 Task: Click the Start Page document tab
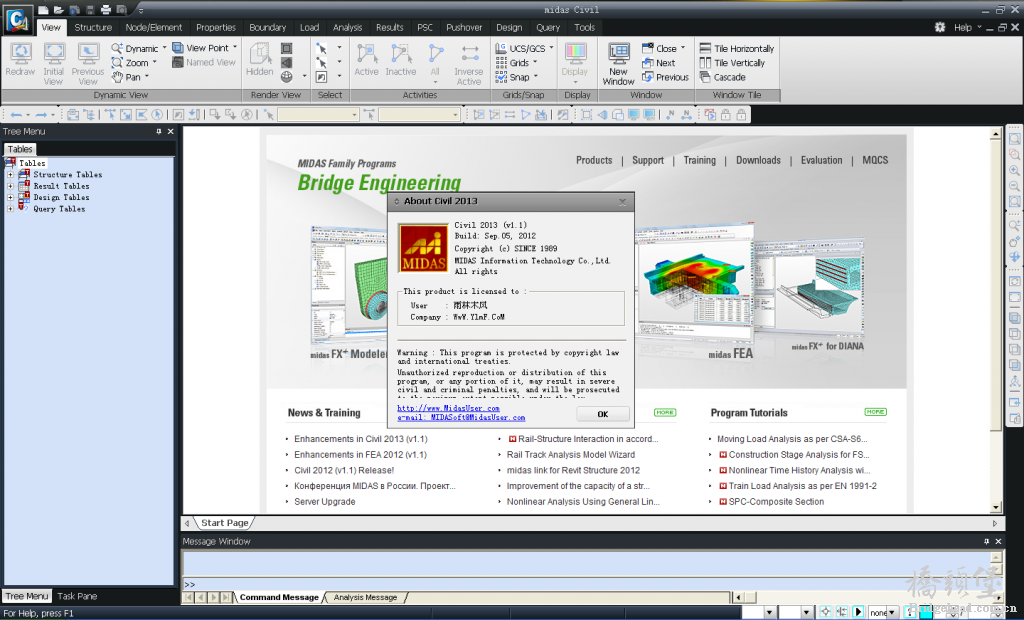224,523
